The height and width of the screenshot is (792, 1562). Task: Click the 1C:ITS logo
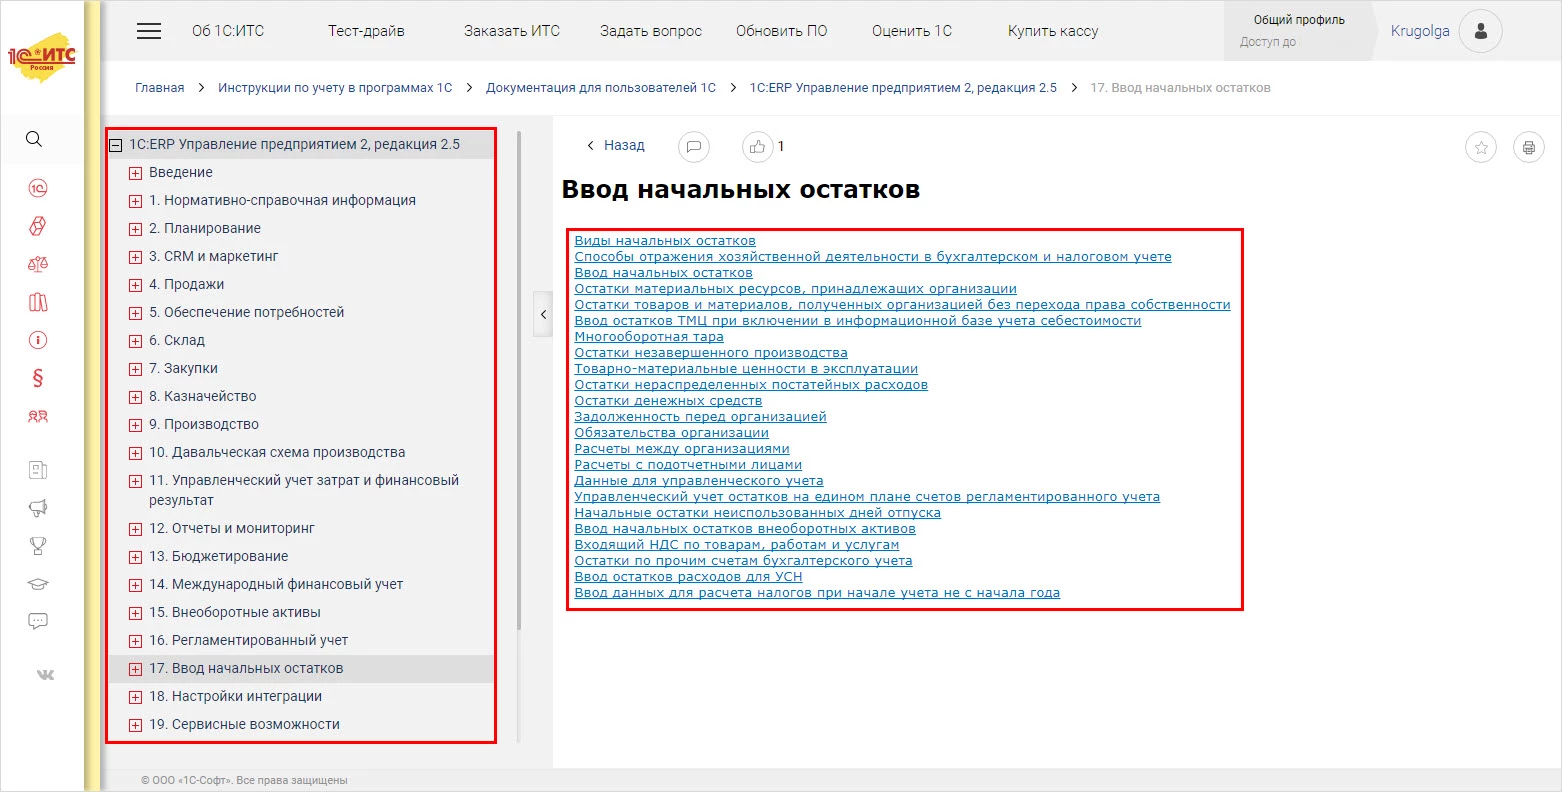pyautogui.click(x=42, y=58)
